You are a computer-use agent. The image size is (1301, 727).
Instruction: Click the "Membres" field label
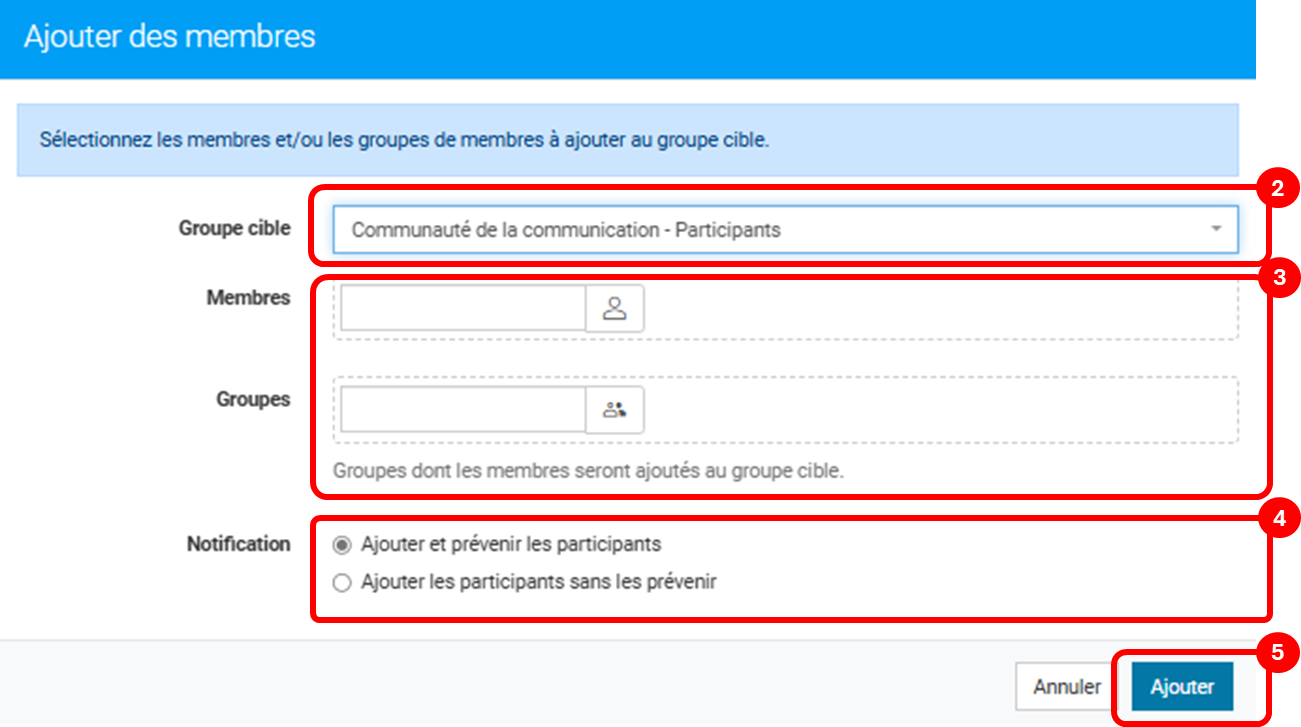point(249,298)
